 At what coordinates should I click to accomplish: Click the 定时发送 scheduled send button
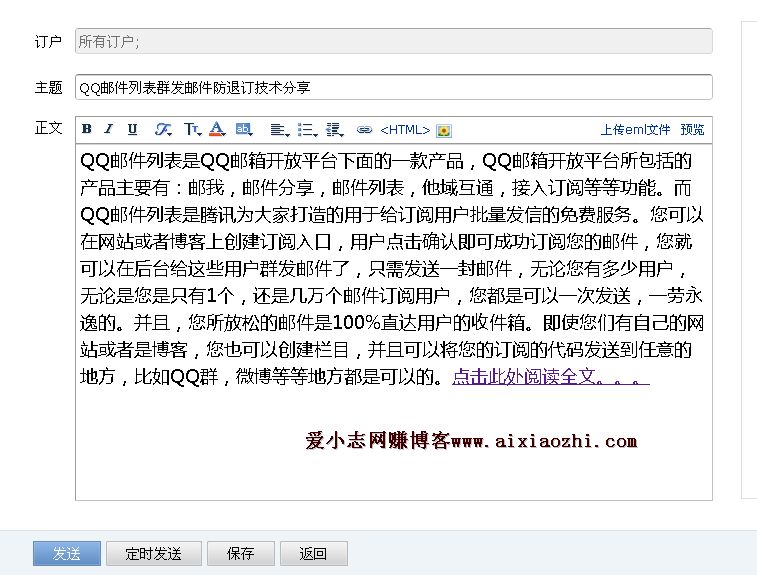(154, 553)
